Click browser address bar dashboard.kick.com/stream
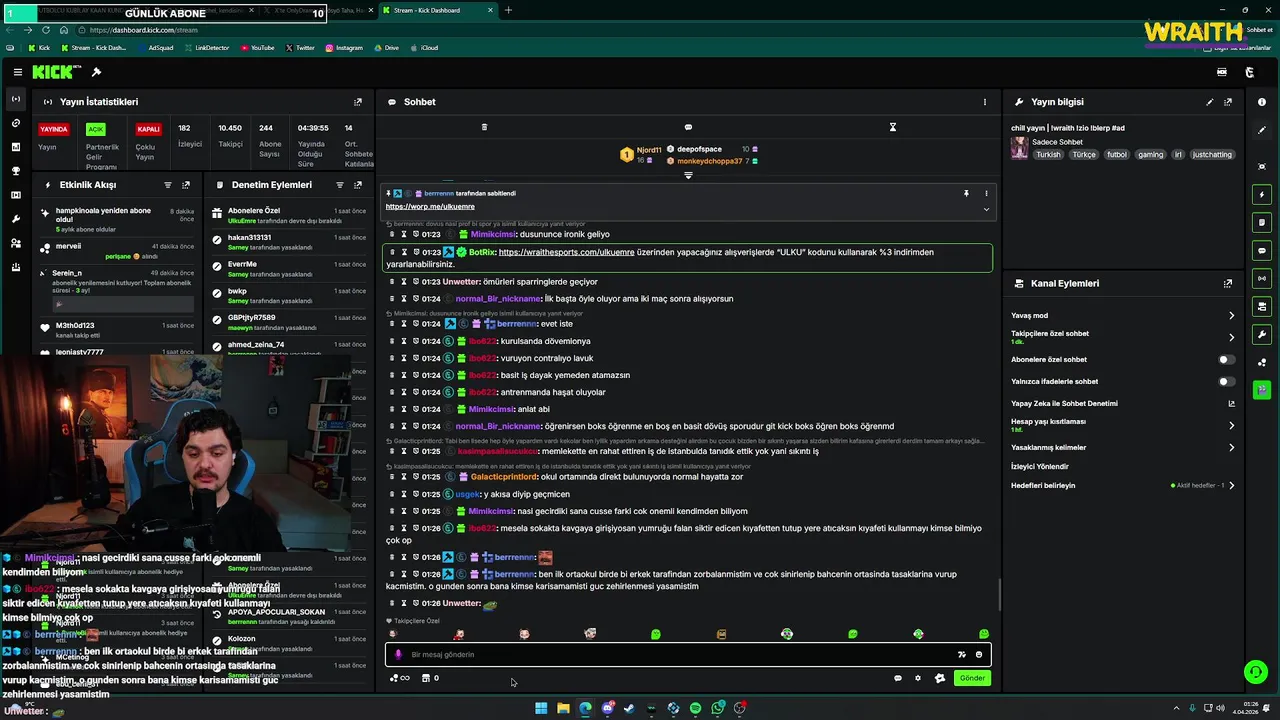The width and height of the screenshot is (1280, 720). point(143,30)
